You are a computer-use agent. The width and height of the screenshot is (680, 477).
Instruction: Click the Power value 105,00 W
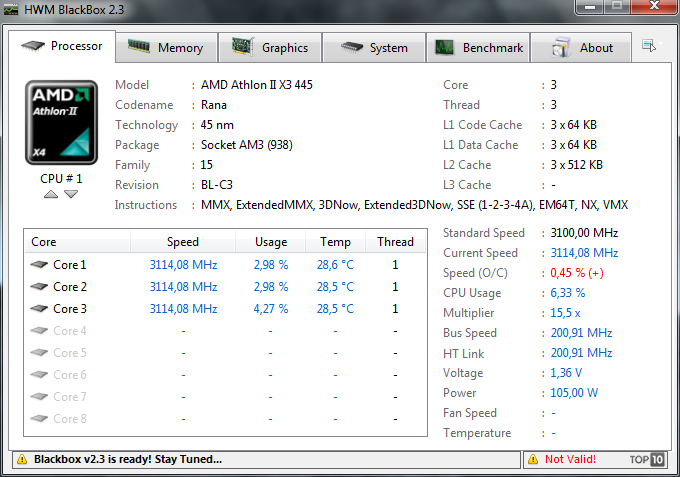574,393
